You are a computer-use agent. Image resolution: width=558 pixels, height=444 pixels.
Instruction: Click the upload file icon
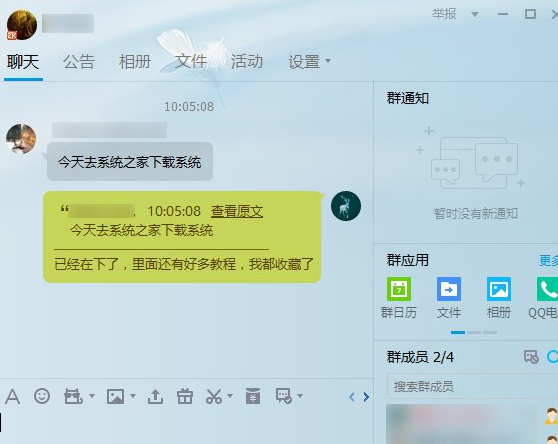pyautogui.click(x=156, y=396)
